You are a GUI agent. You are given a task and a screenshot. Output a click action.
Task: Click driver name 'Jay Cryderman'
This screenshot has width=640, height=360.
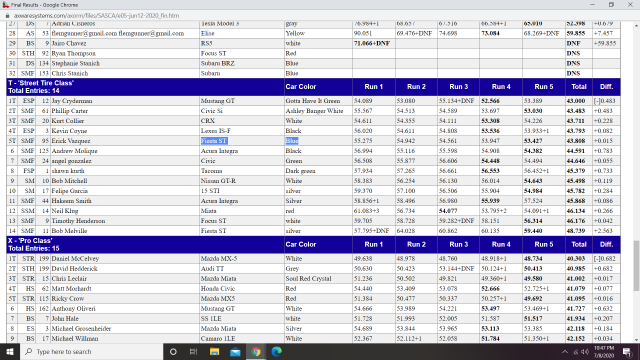[x=72, y=101]
